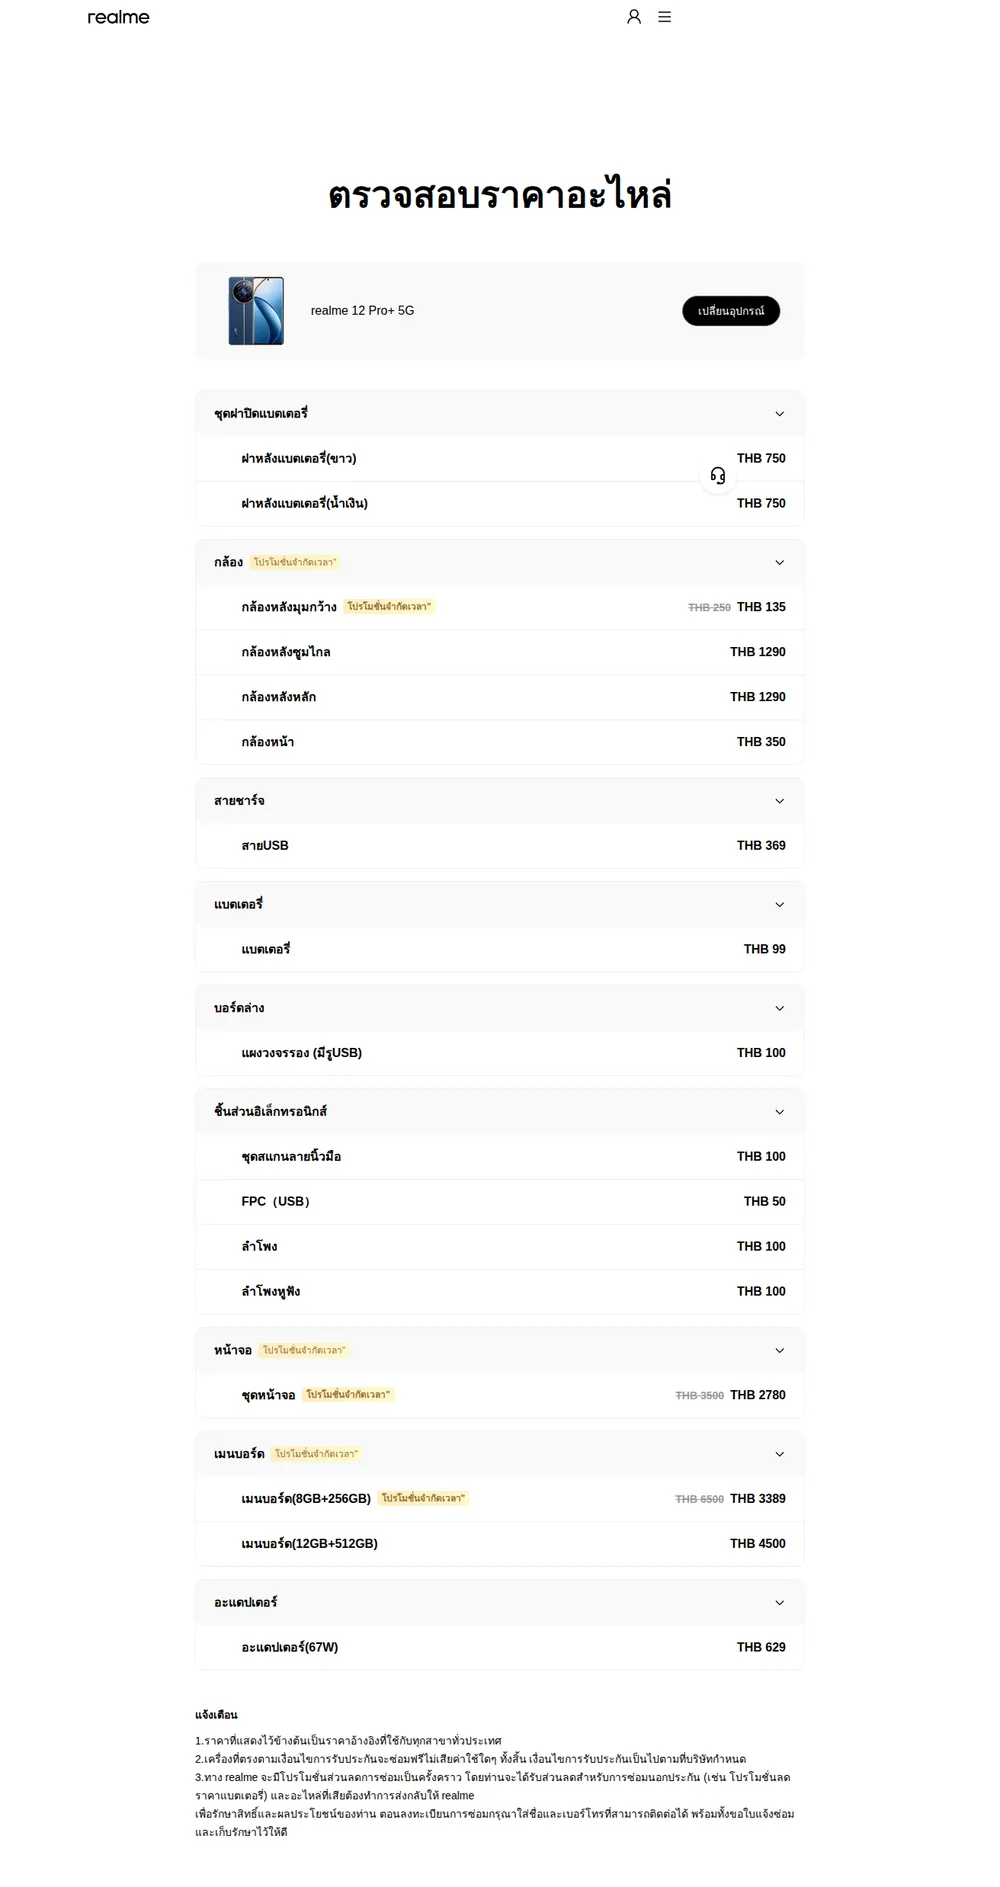Select the กล้องหลังมุมกว้าง price row
Image resolution: width=1000 pixels, height=1887 pixels.
pos(500,607)
